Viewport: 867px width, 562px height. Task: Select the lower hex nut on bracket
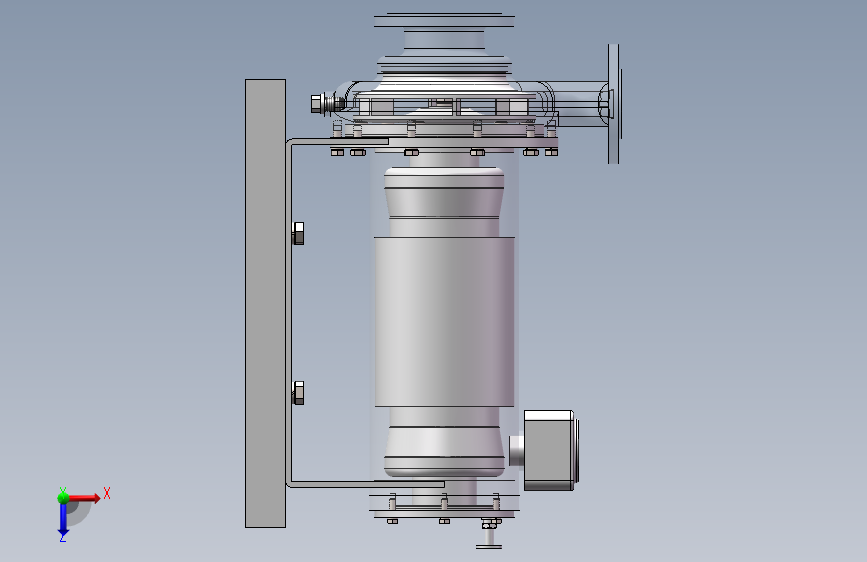tap(298, 393)
